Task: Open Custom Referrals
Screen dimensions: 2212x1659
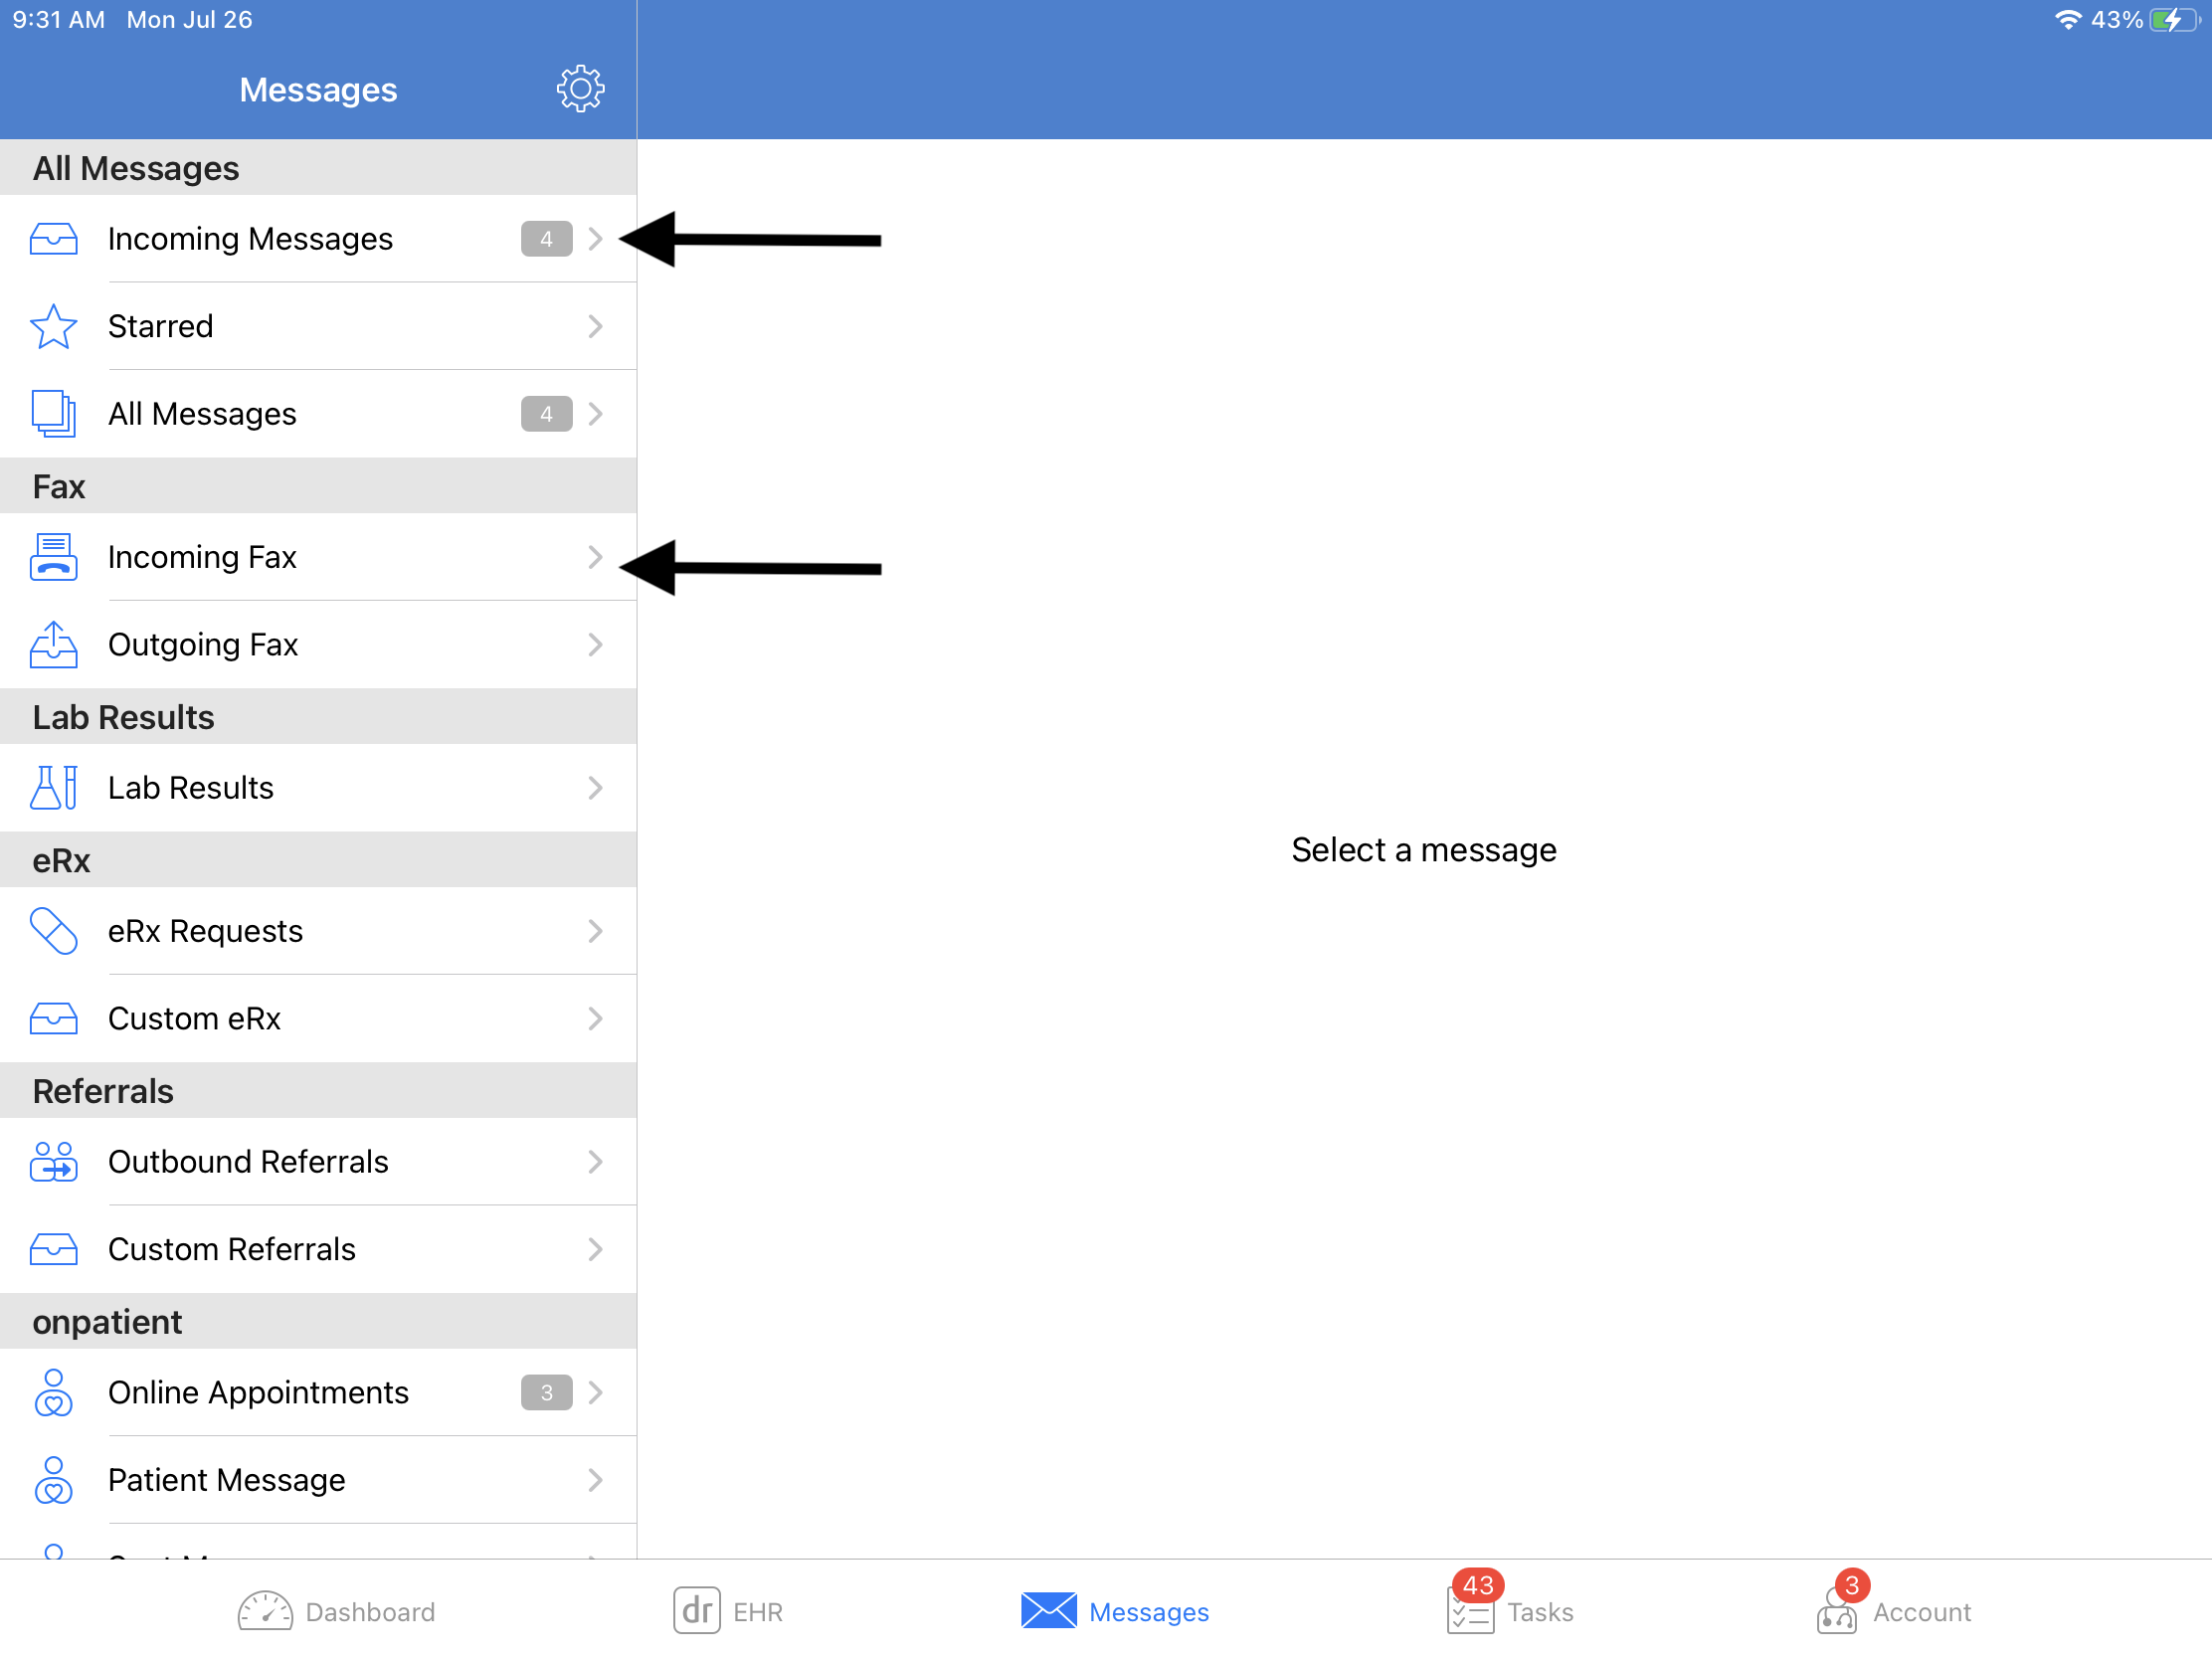Action: [318, 1248]
